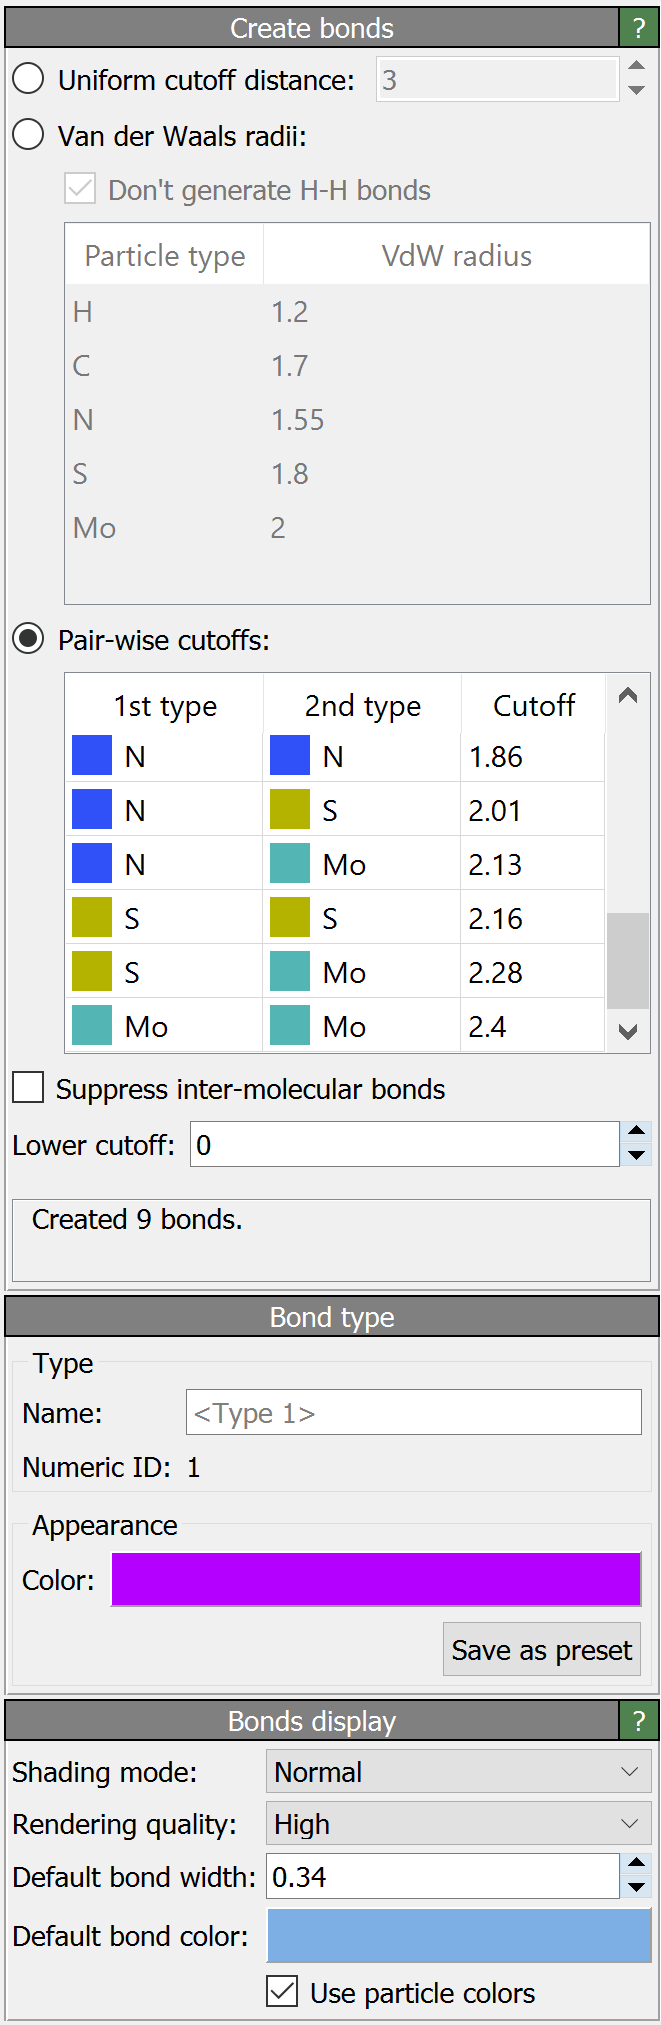Screen dimensions: 661x2025
Task: Enable Suppress inter-molecular bonds
Action: click(x=28, y=1088)
